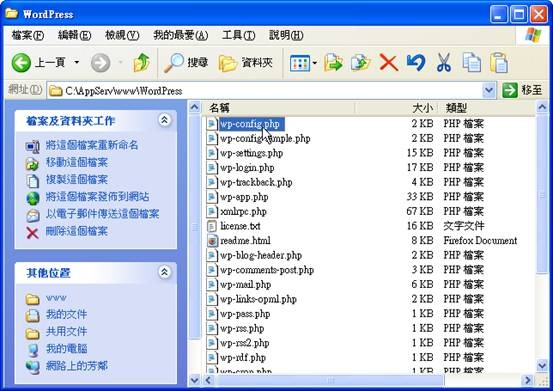Expand the address bar dropdown arrow
The width and height of the screenshot is (553, 391).
pyautogui.click(x=489, y=91)
